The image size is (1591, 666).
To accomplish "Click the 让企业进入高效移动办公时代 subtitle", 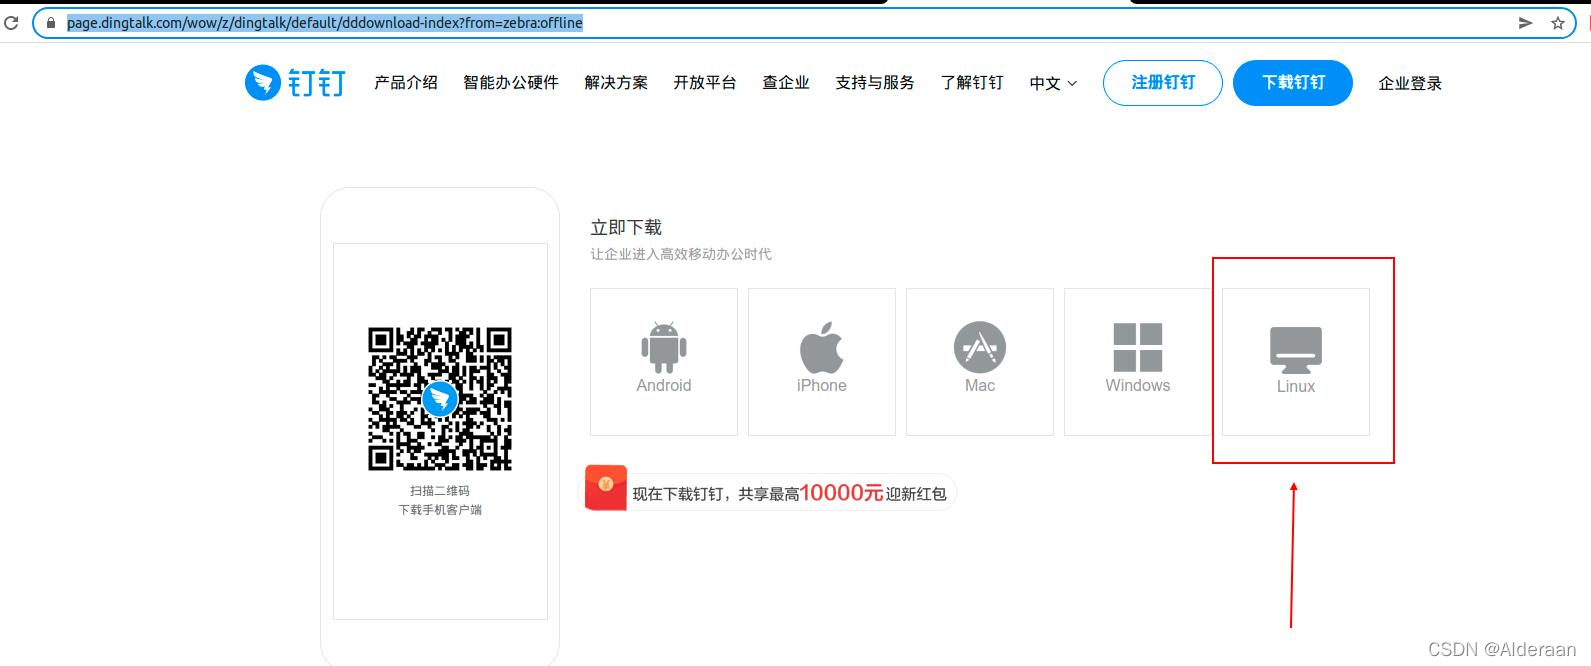I will 681,254.
